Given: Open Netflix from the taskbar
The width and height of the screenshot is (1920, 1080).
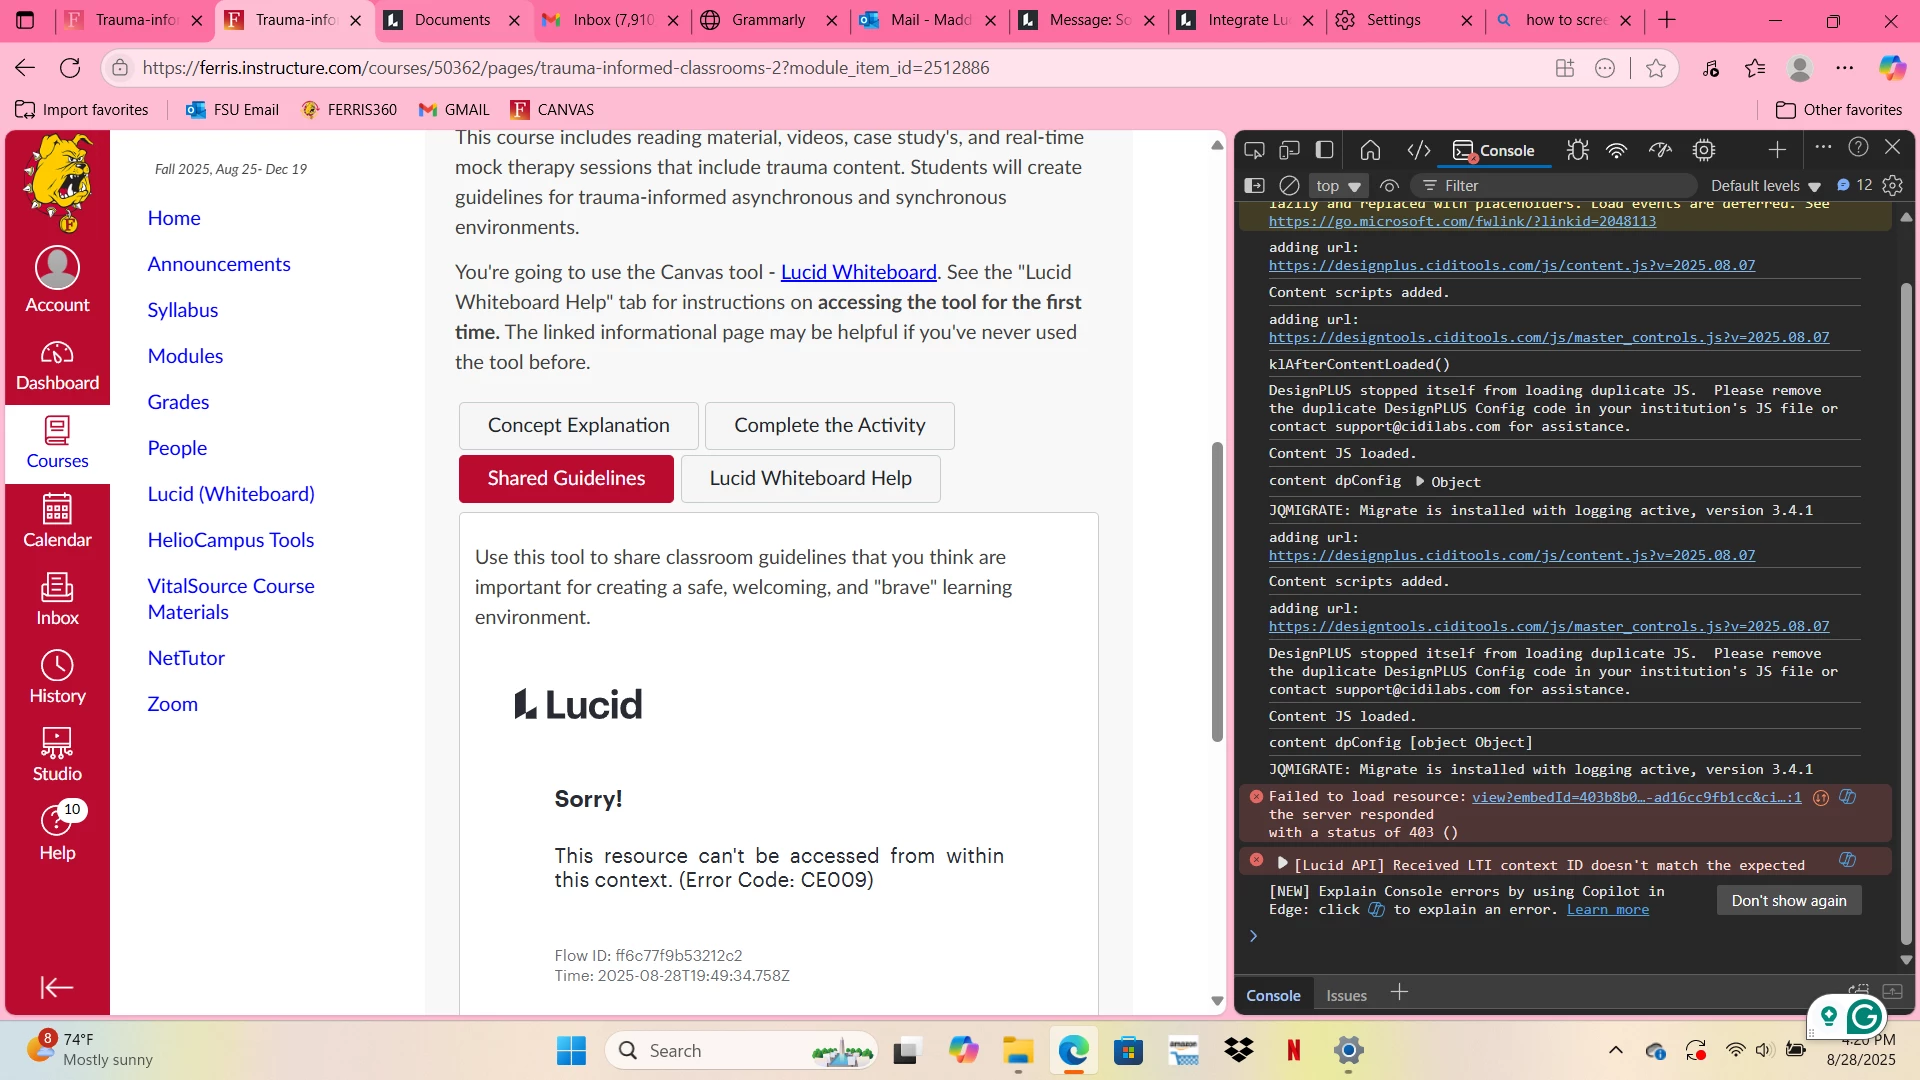Looking at the screenshot, I should (x=1293, y=1051).
